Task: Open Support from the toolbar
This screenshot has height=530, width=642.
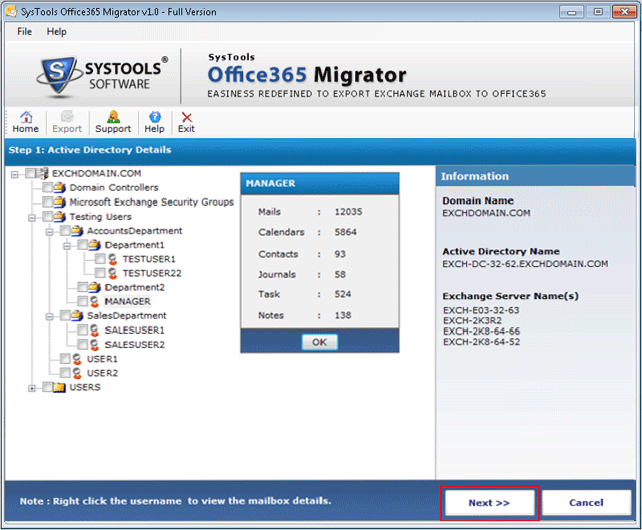Action: coord(113,122)
